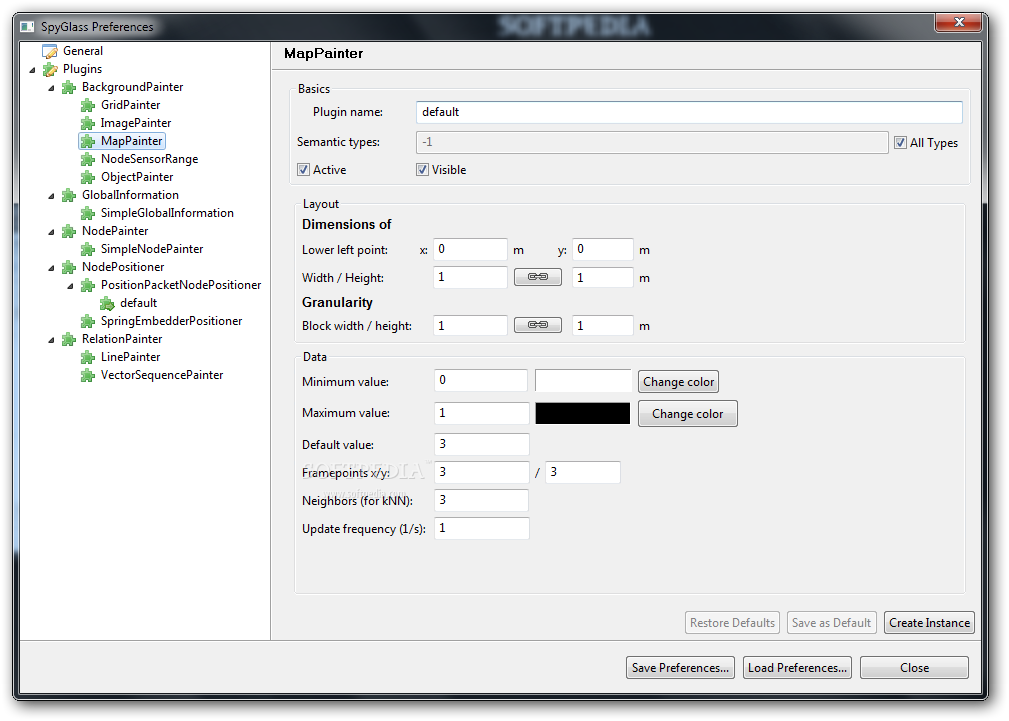Click the NodePainter plugin icon

tap(69, 231)
